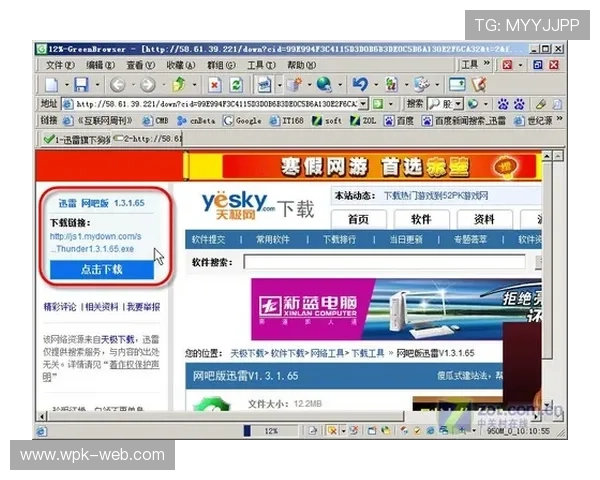
Task: Open the Google bookmark link
Action: pyautogui.click(x=243, y=121)
